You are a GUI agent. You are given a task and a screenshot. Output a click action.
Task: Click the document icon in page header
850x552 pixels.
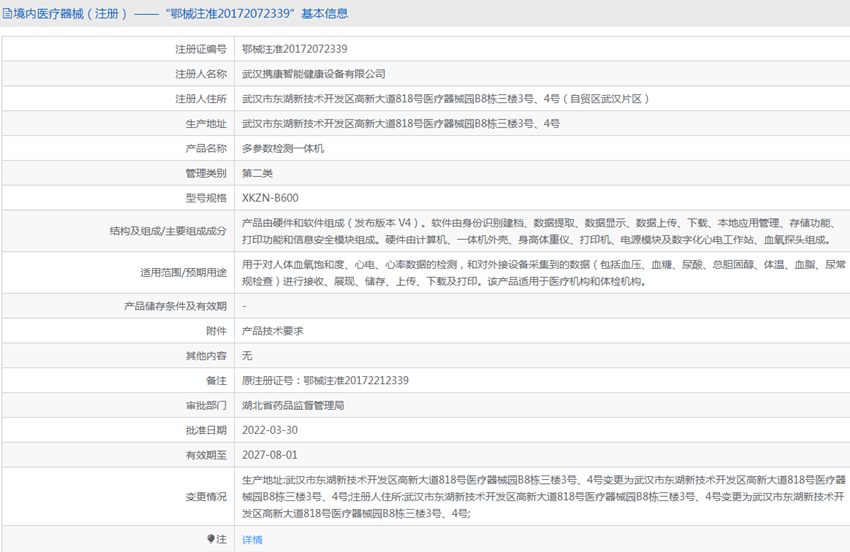[x=8, y=14]
